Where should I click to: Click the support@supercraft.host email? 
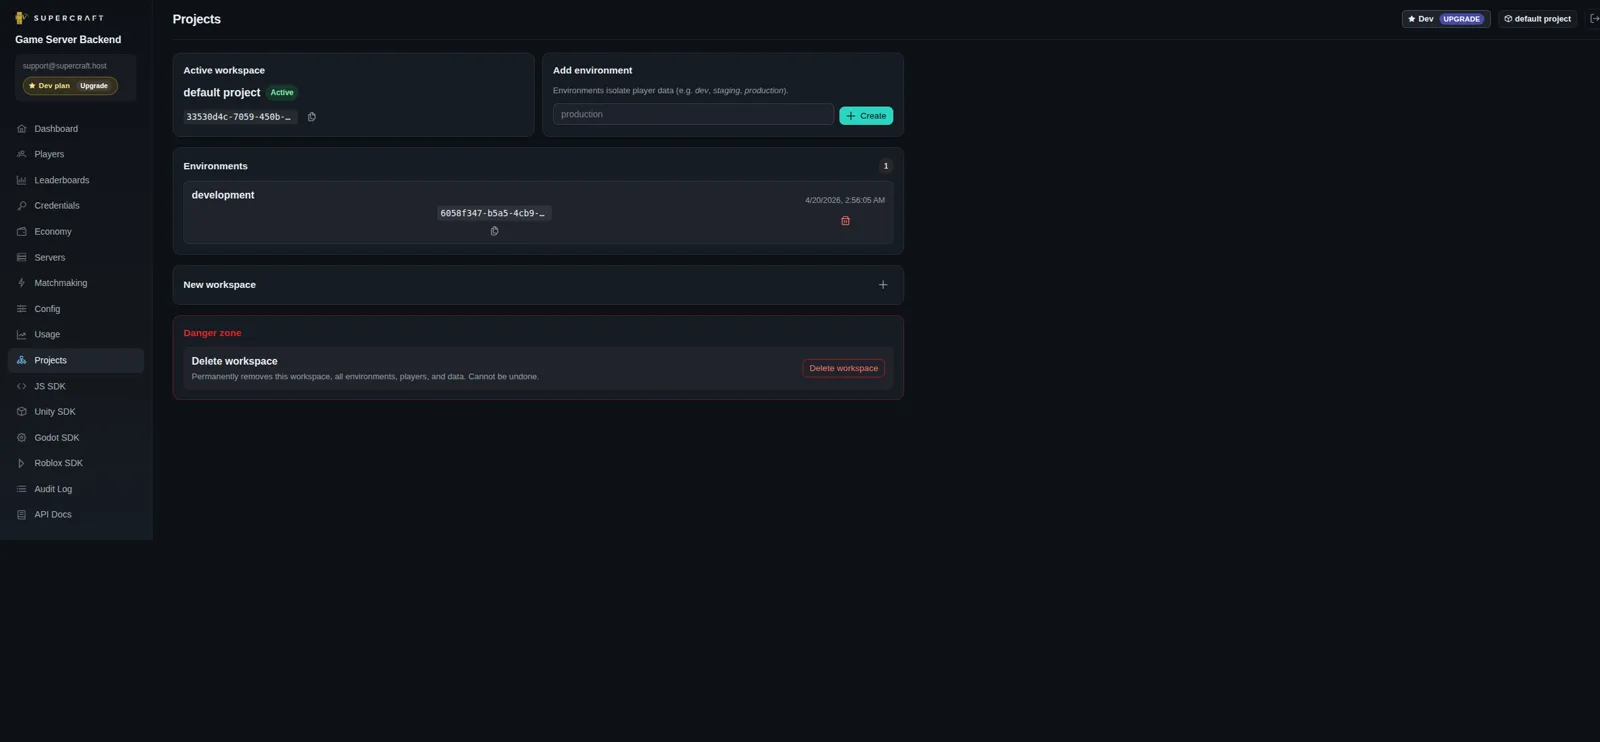coord(64,66)
